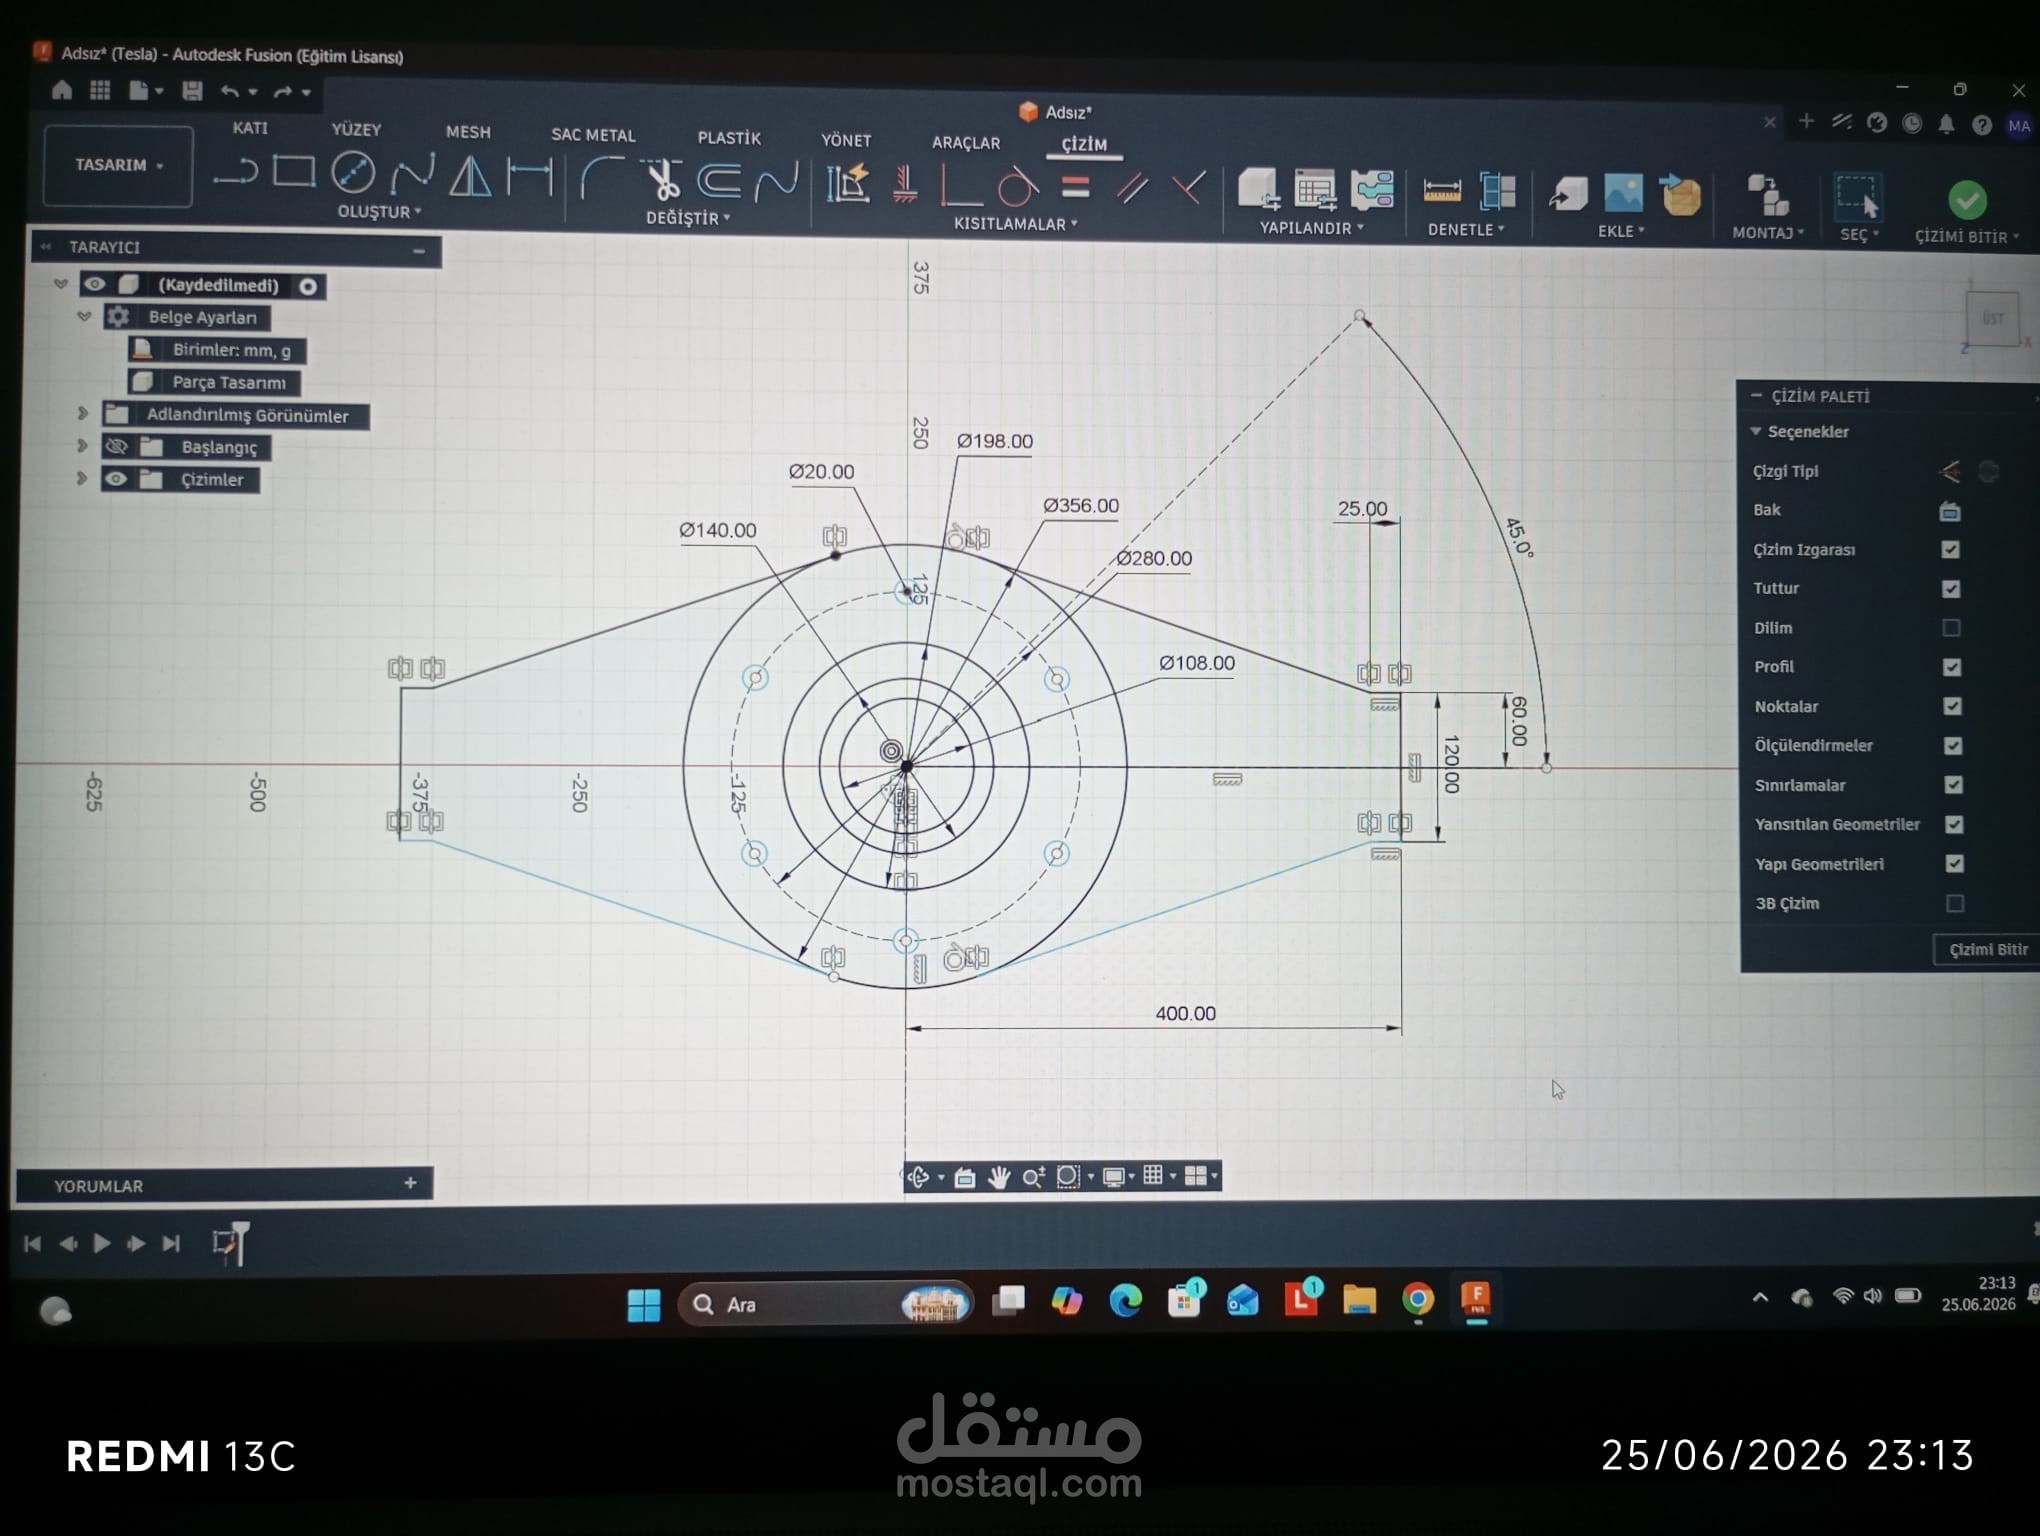Click the Insert canvas image icon
The height and width of the screenshot is (1536, 2040).
(x=1623, y=193)
